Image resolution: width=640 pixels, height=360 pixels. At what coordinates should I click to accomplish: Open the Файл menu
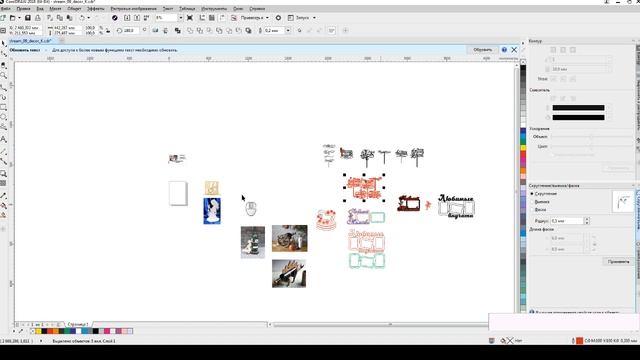click(x=6, y=9)
